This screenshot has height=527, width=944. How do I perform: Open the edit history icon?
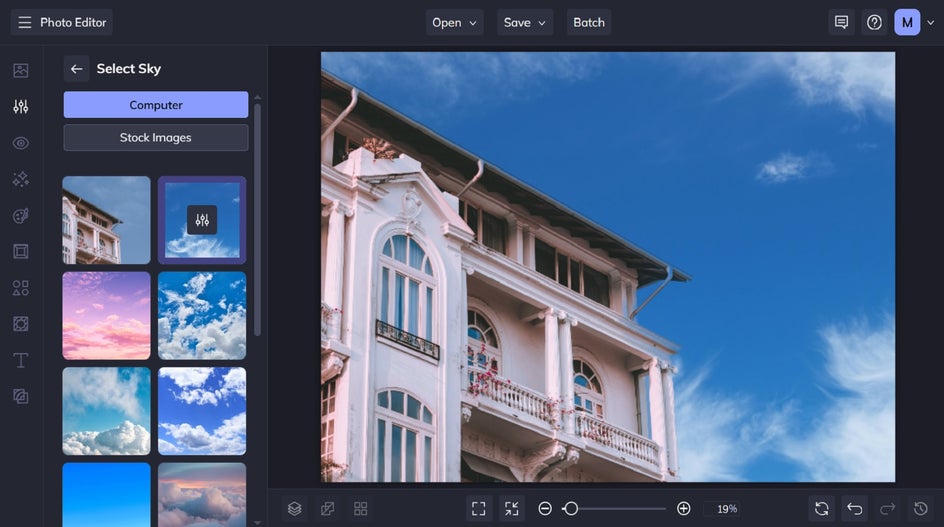[x=921, y=509]
